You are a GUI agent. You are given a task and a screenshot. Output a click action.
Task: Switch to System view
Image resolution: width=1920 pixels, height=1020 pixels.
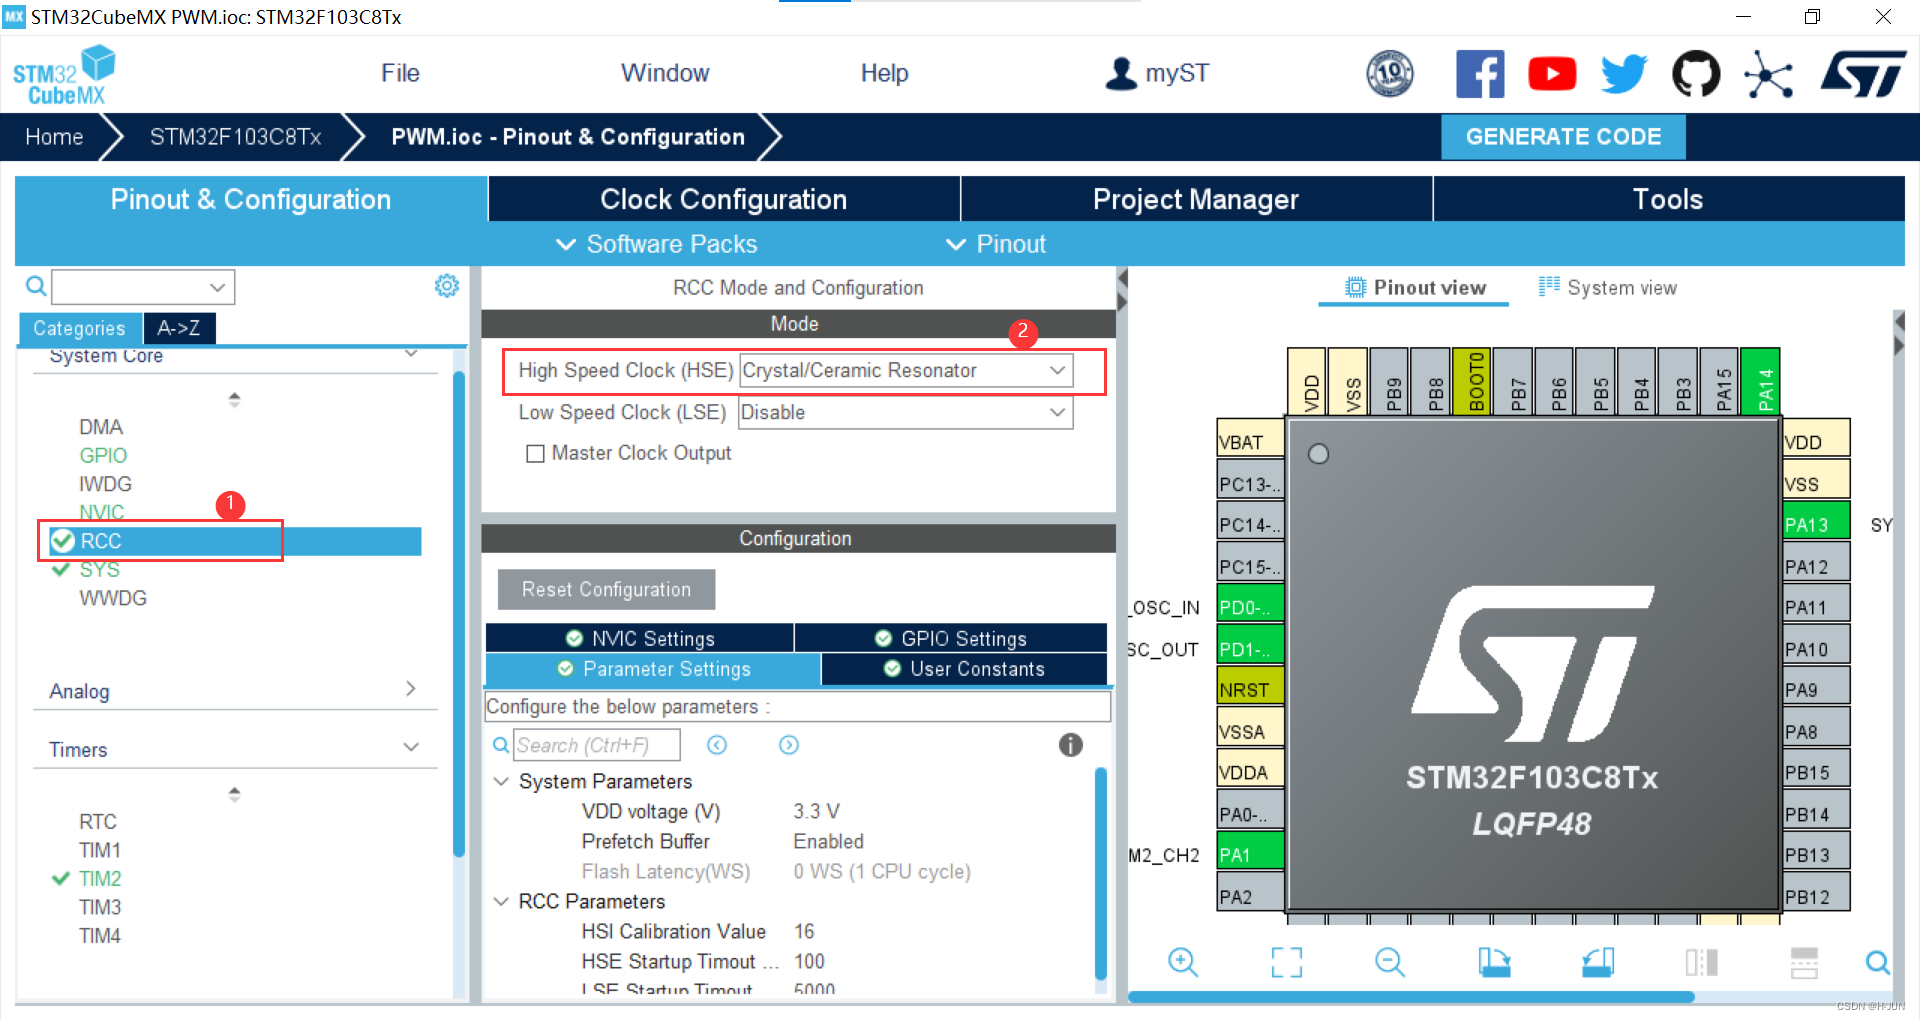pyautogui.click(x=1607, y=287)
